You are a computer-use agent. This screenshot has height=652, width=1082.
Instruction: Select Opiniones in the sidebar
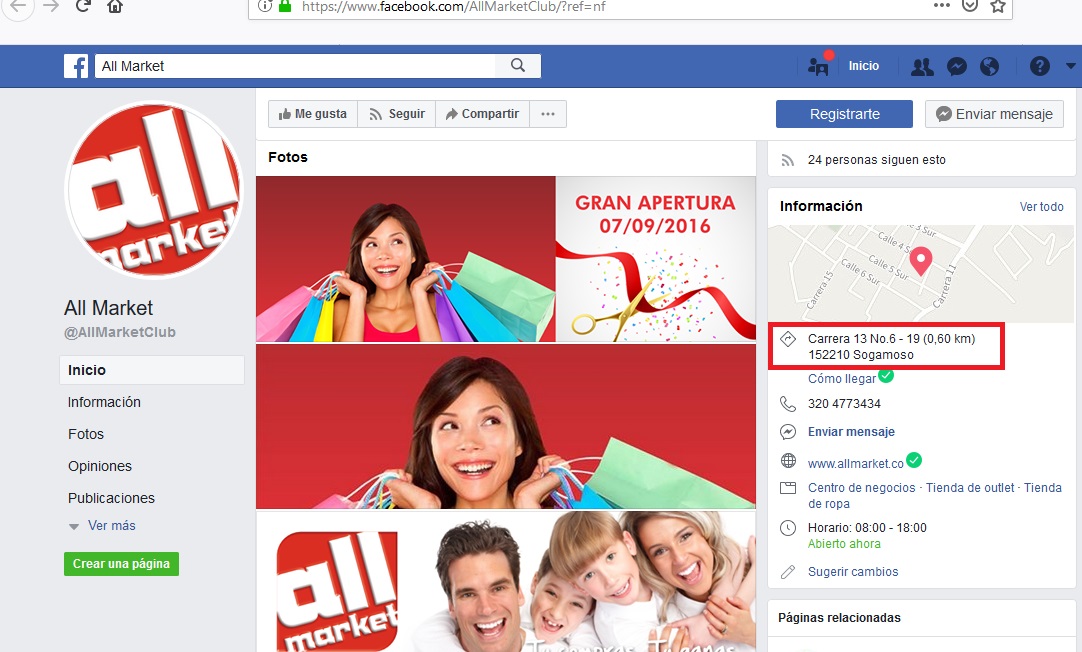(x=99, y=466)
